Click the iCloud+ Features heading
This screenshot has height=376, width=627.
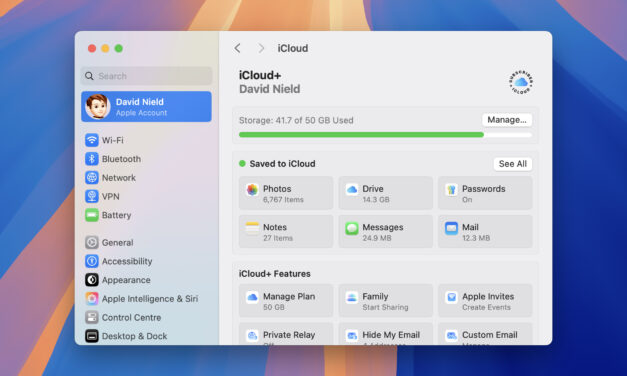[274, 274]
